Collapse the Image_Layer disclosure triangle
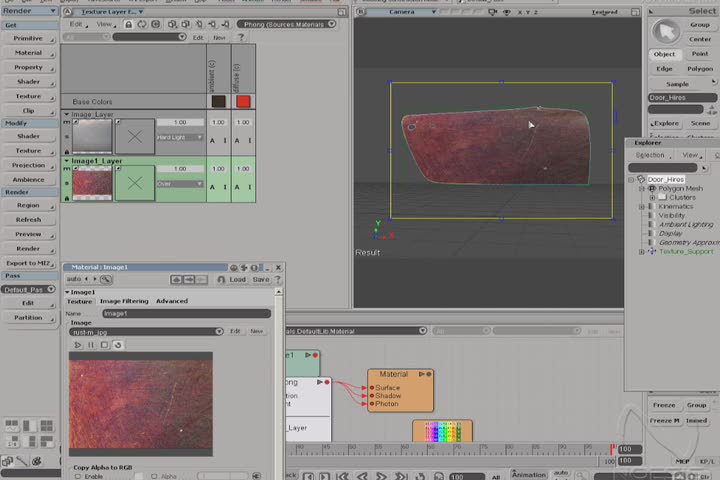 tap(67, 114)
